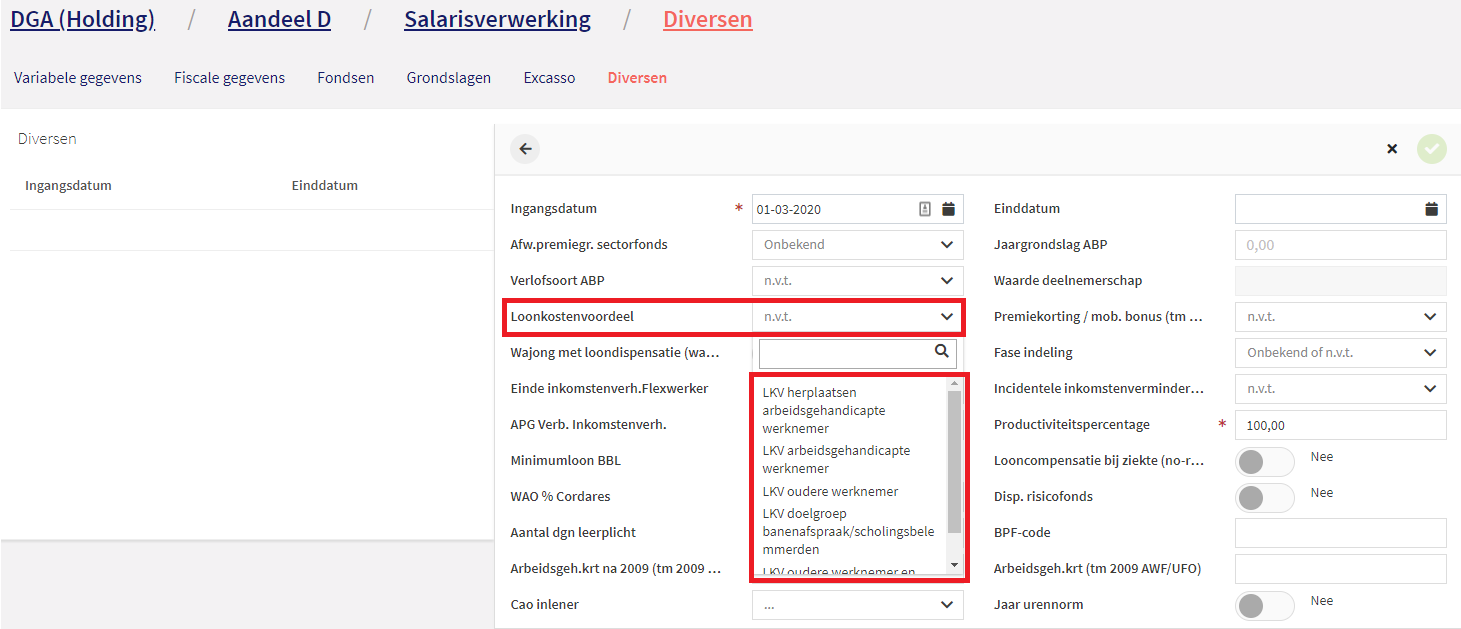Open calendar picker for Ingangsdatum

click(x=948, y=209)
